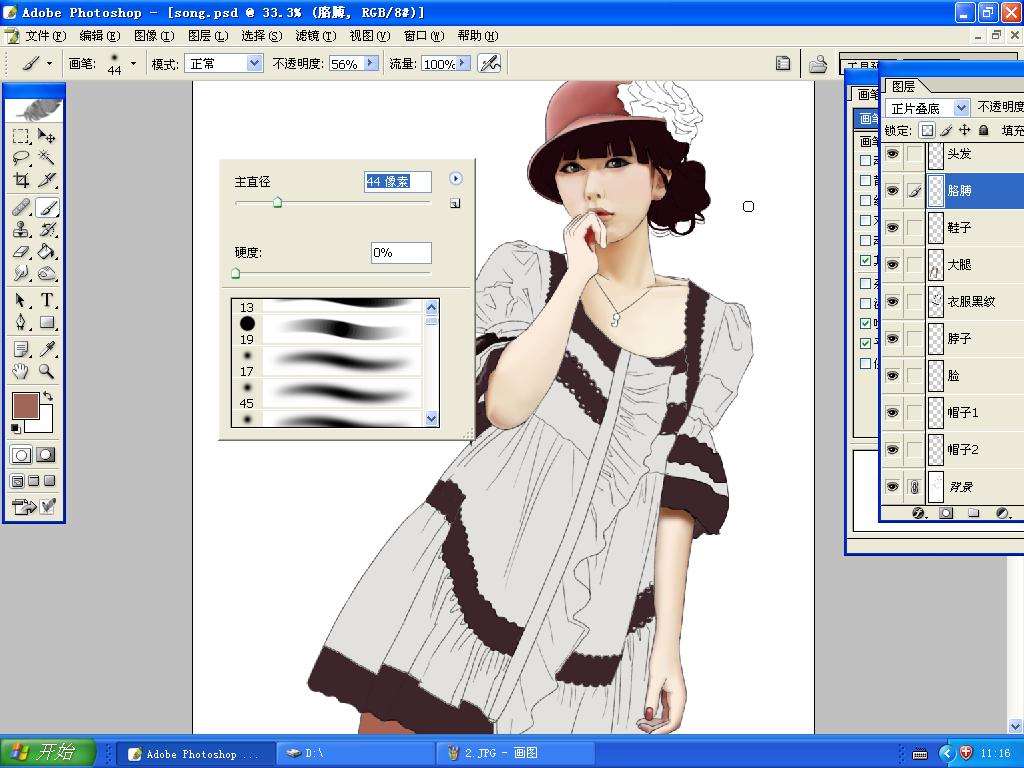Open flow slider arrow at 100%
1024x768 pixels.
[x=464, y=63]
